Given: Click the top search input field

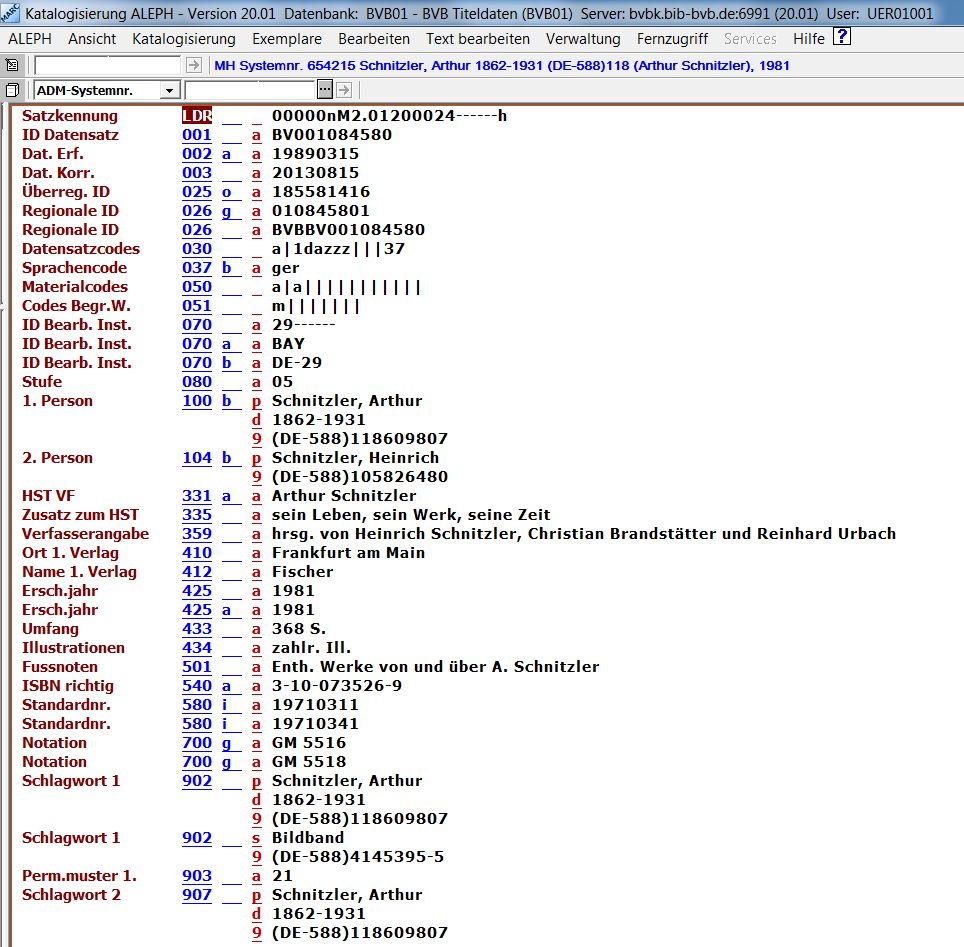Looking at the screenshot, I should point(108,65).
